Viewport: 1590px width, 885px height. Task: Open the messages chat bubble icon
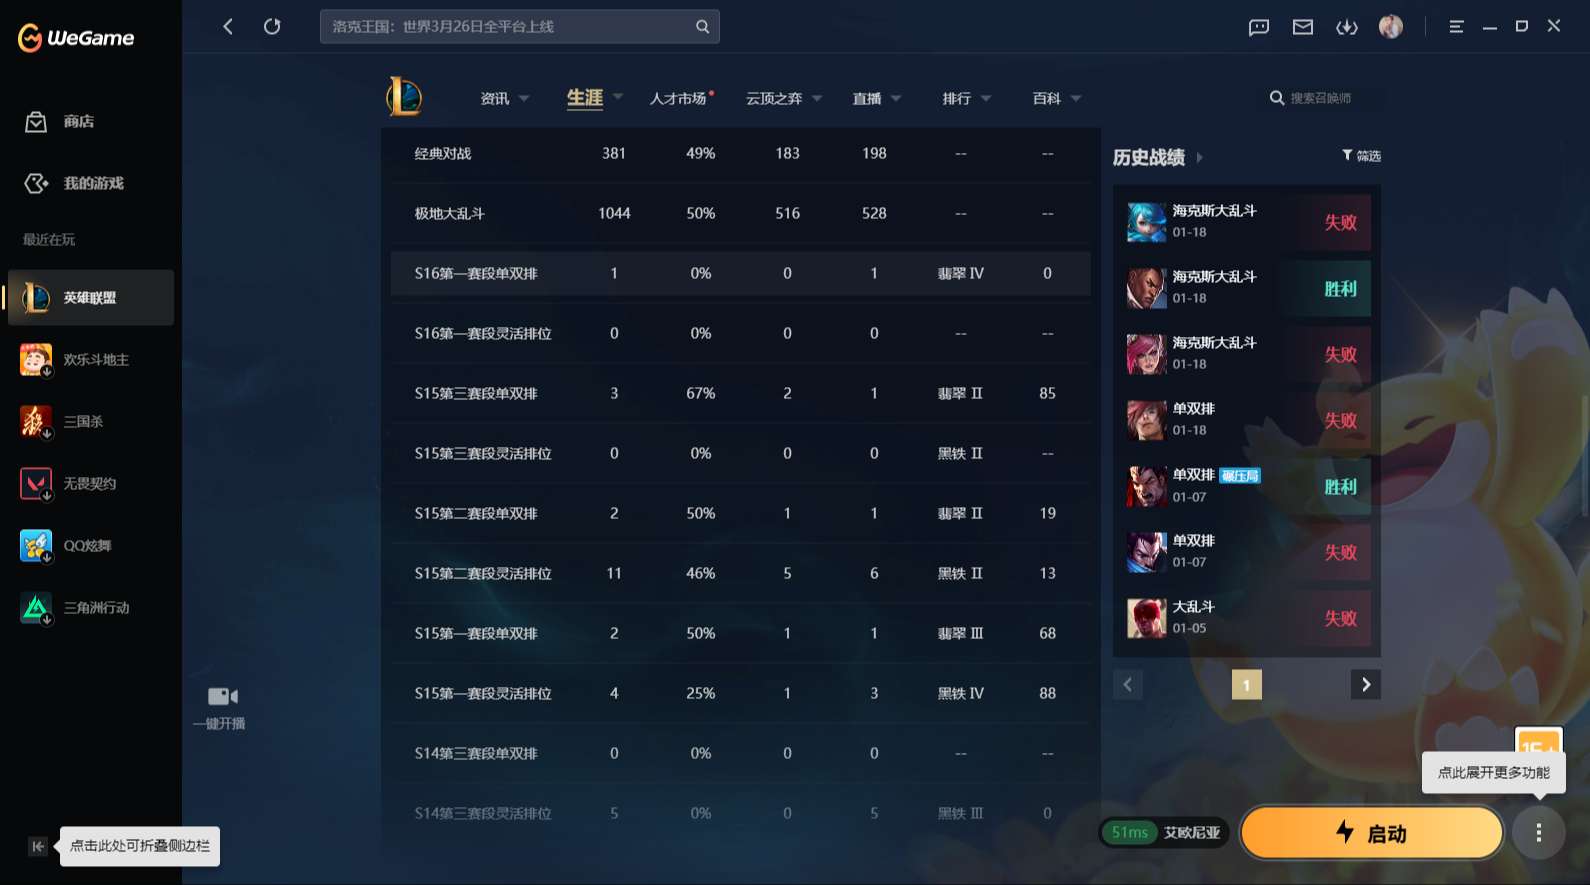[1259, 27]
